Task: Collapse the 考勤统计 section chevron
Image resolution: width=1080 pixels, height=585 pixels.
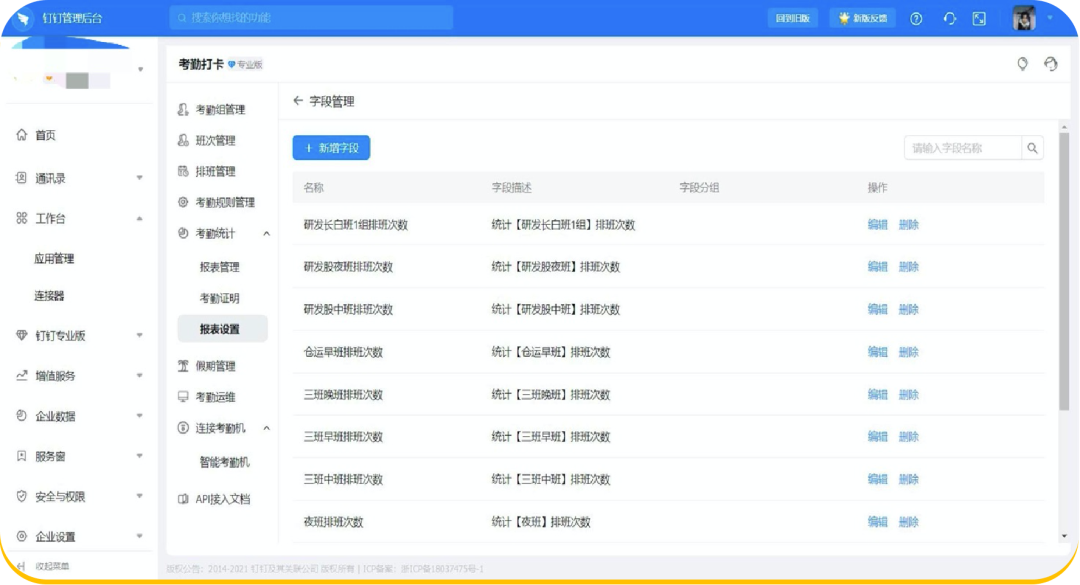Action: [266, 233]
